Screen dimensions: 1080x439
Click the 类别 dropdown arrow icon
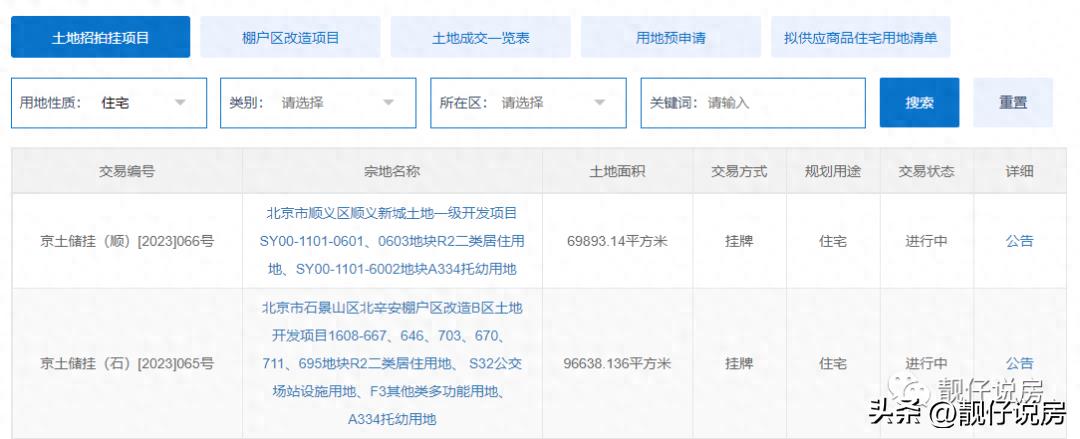point(390,103)
